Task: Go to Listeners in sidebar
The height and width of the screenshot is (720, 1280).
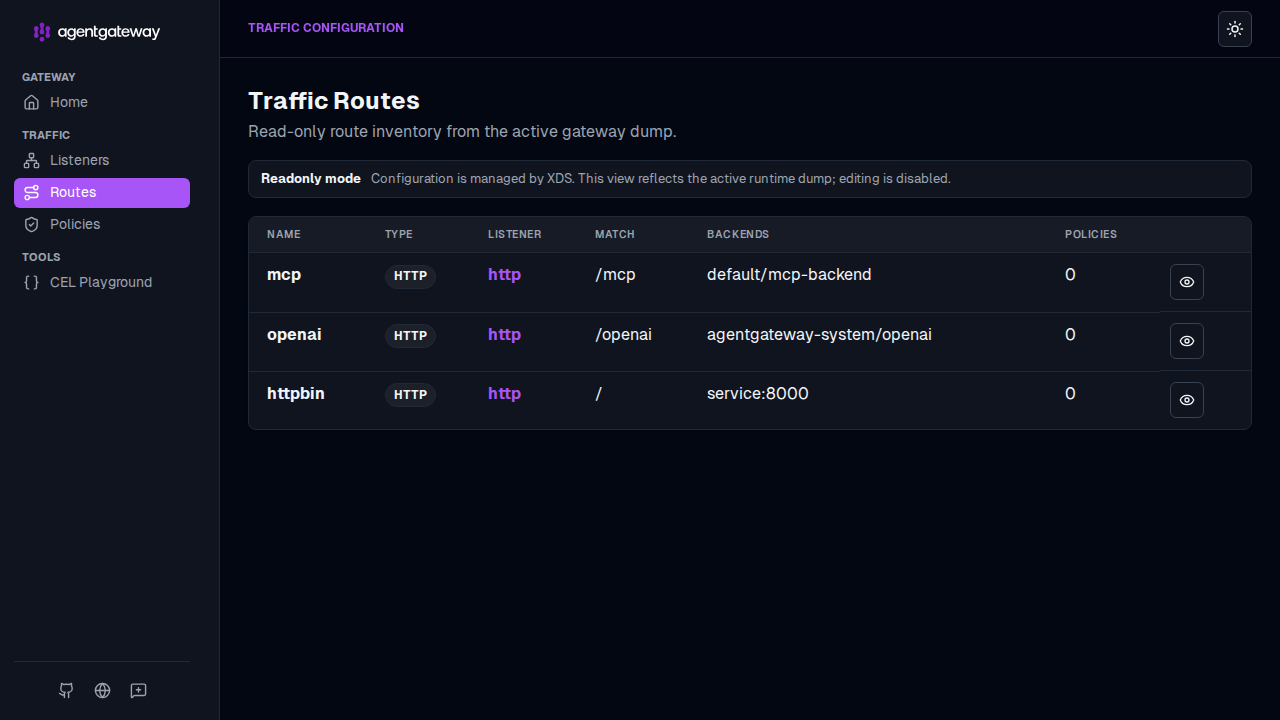Action: pos(102,160)
